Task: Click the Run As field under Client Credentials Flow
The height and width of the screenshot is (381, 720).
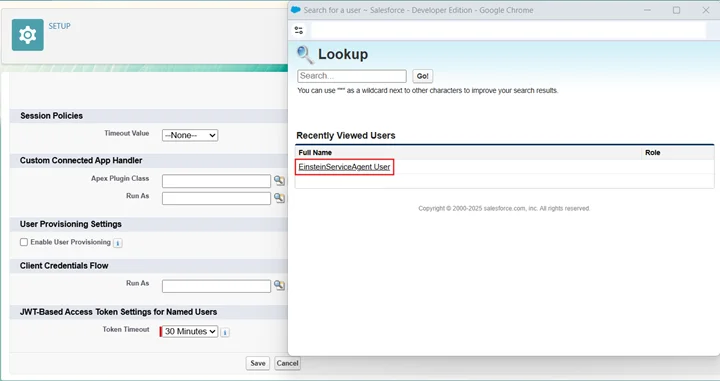Action: click(x=216, y=286)
